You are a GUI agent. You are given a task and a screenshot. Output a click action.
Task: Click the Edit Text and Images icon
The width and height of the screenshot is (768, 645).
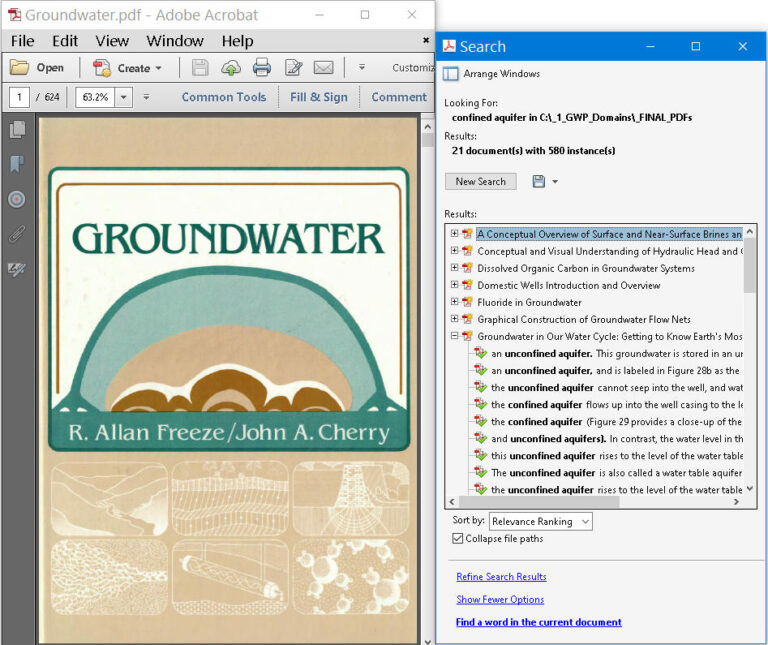(293, 68)
